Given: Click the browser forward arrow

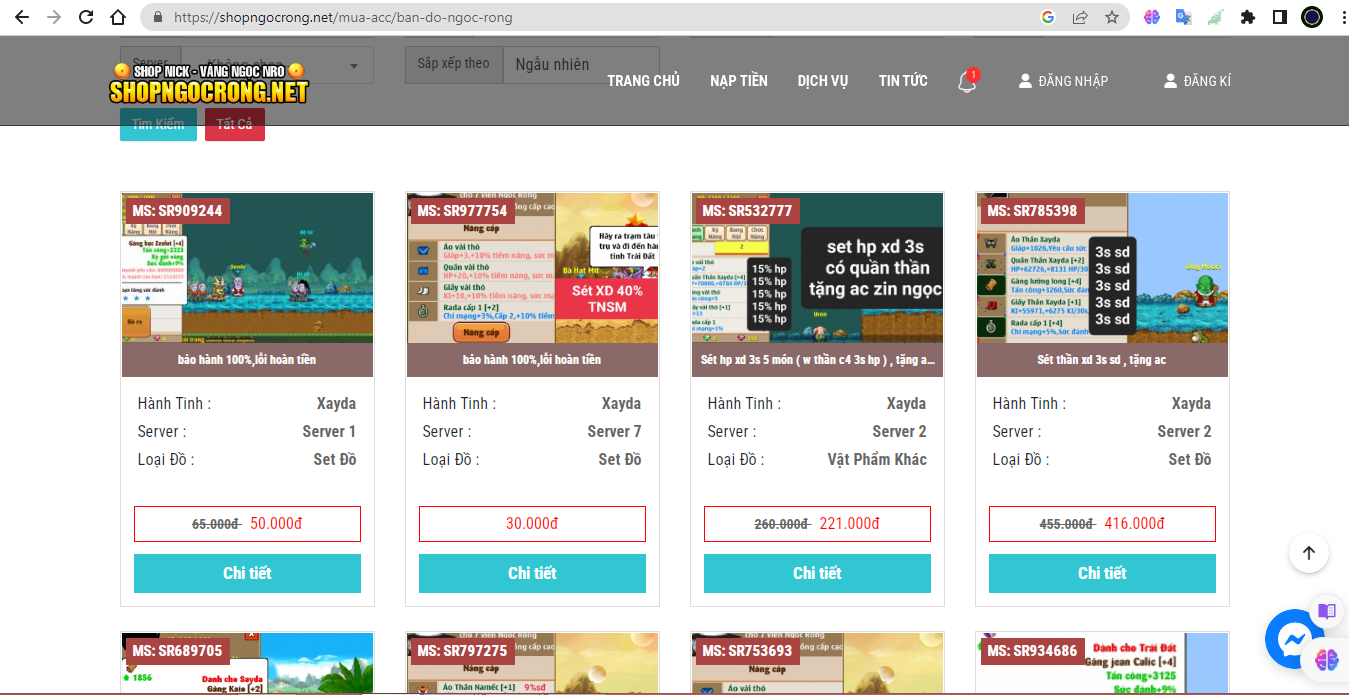Looking at the screenshot, I should 54,17.
